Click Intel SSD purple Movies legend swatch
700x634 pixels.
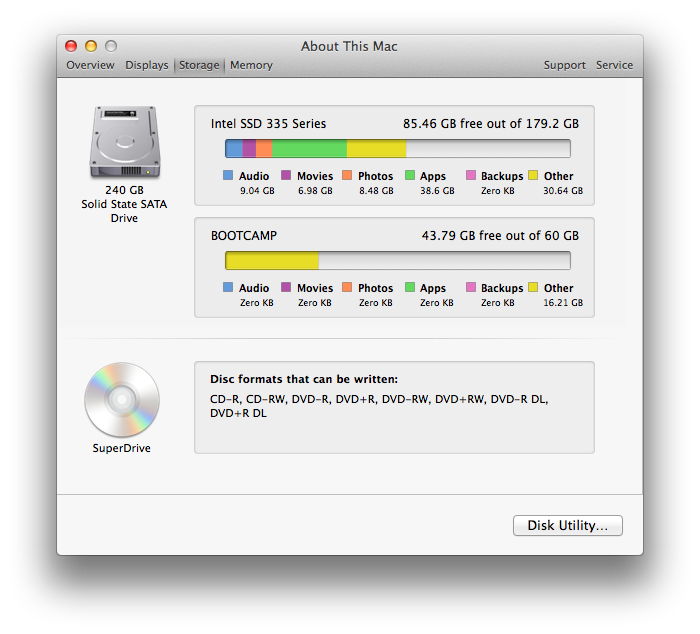286,175
